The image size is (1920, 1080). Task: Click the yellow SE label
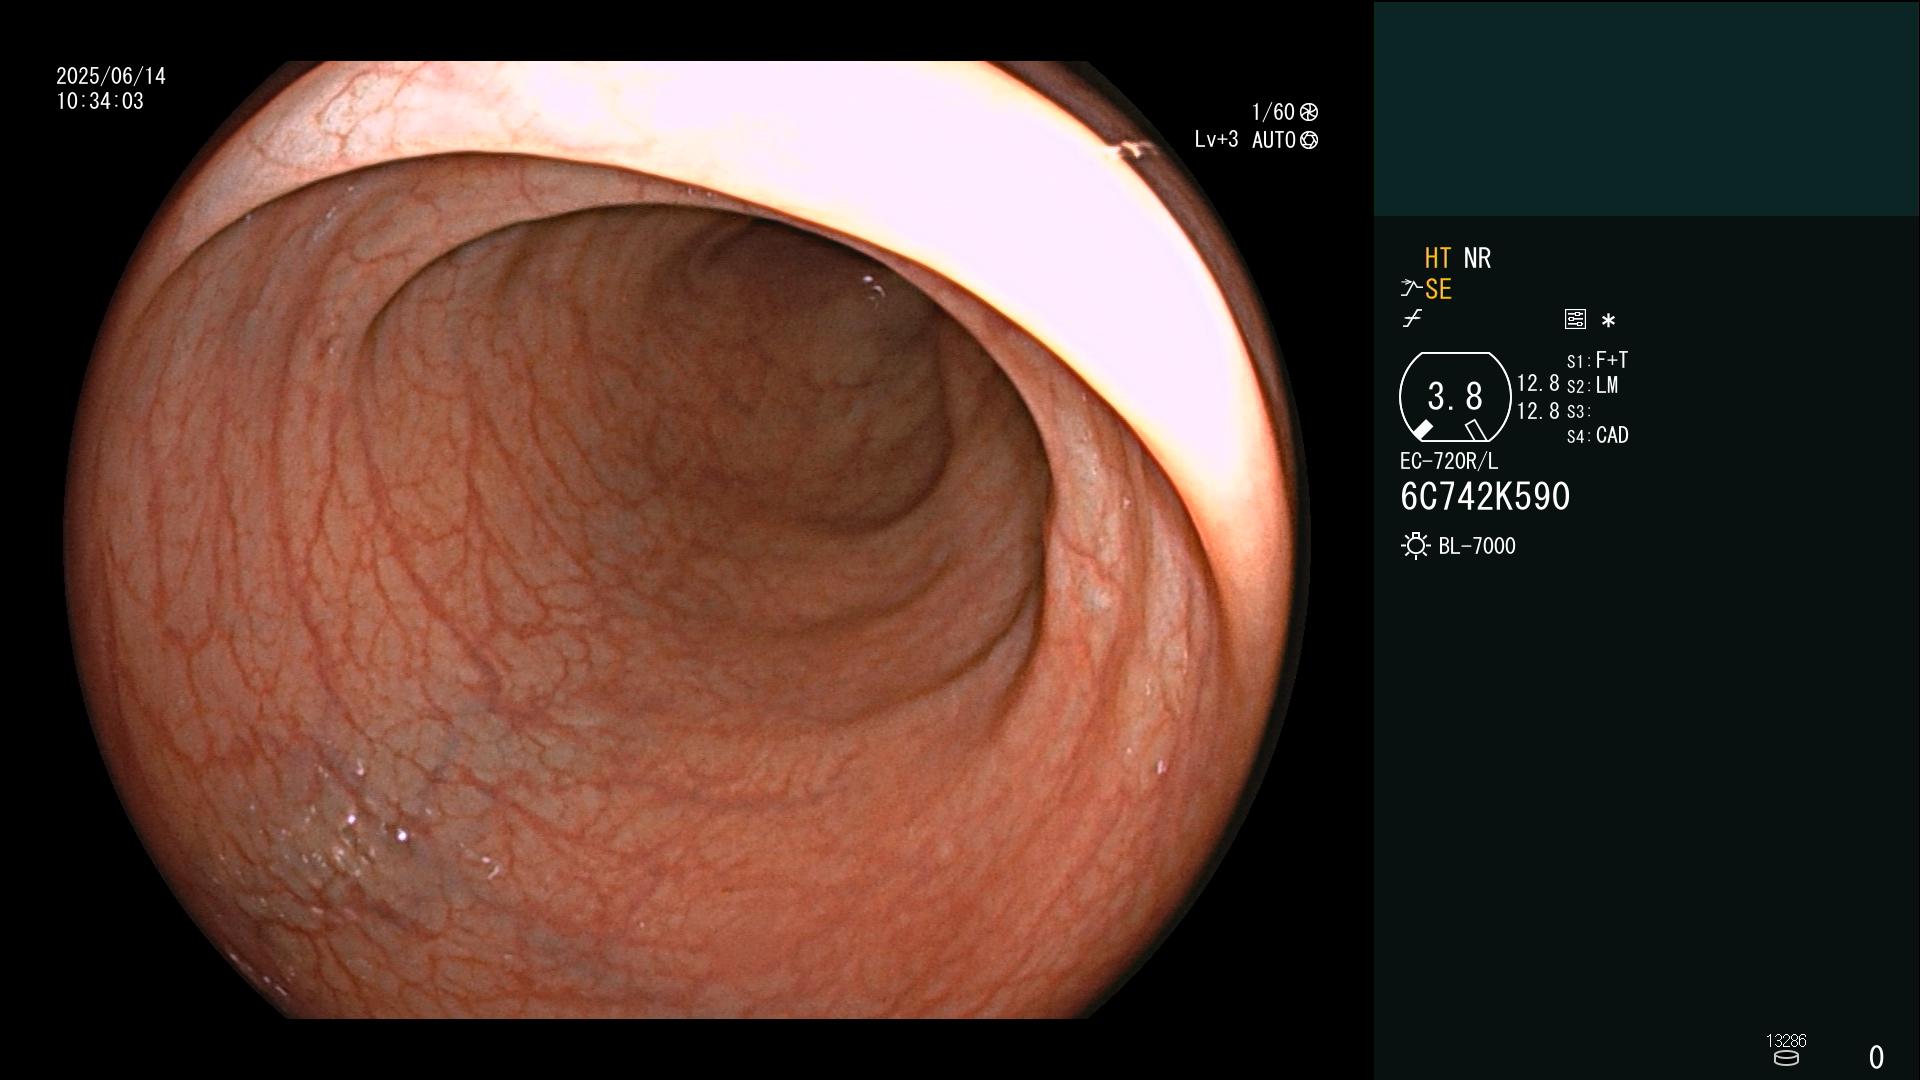pos(1438,289)
